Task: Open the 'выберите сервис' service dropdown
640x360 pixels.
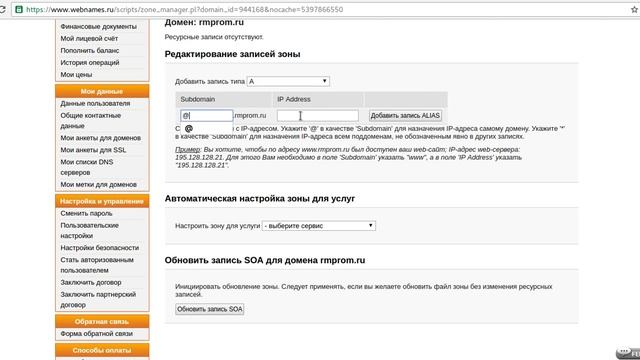Action: (318, 226)
